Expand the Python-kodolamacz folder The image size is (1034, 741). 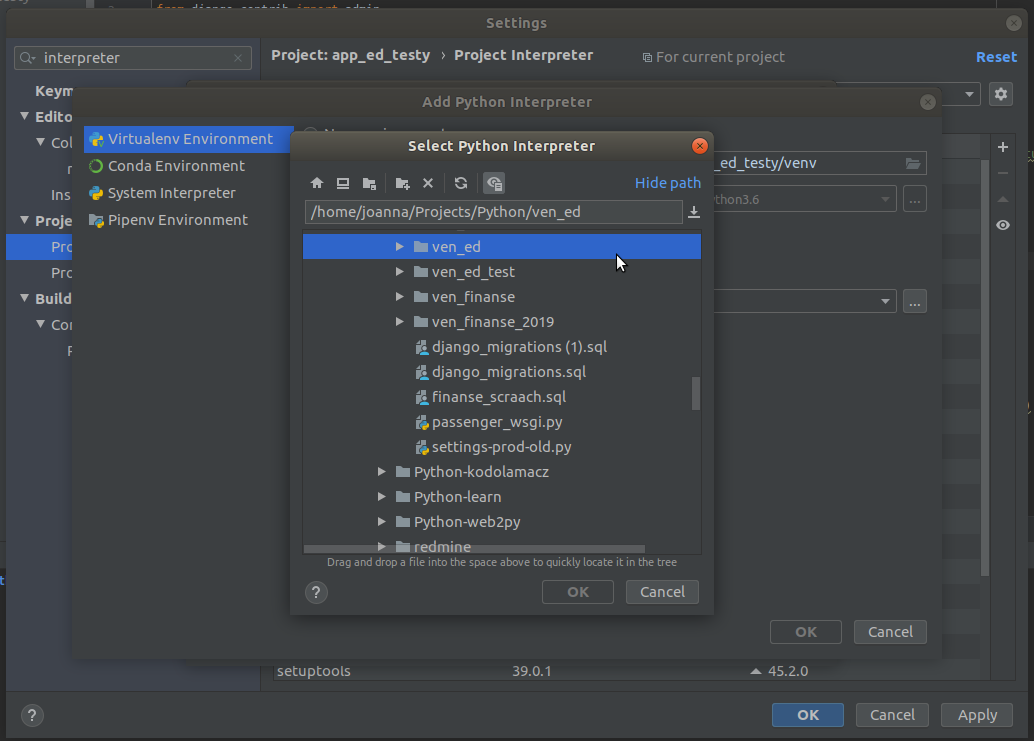click(x=382, y=472)
